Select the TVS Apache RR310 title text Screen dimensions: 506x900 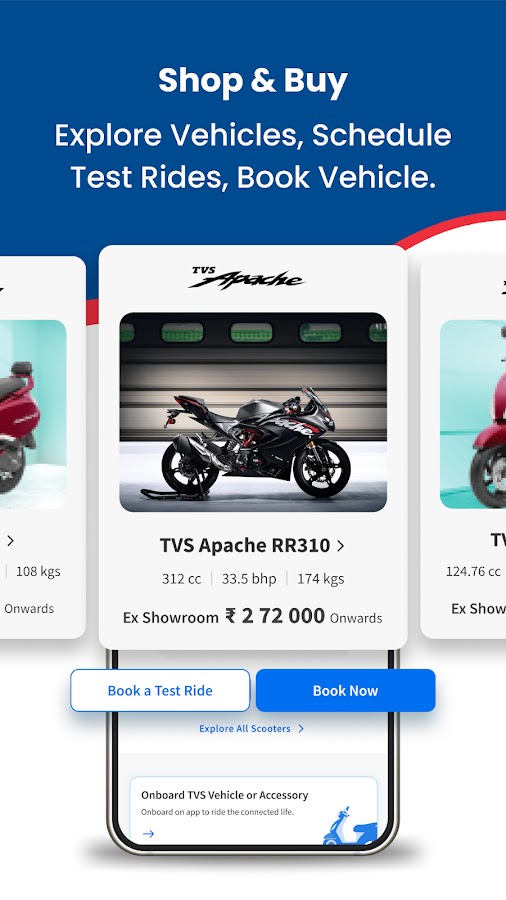point(245,545)
